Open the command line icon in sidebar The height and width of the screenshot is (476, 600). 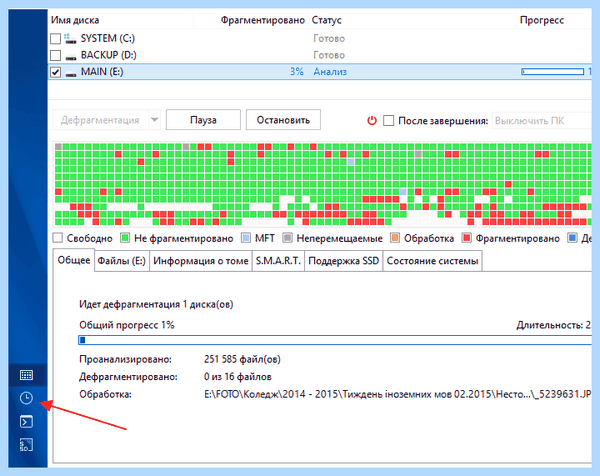pos(26,422)
